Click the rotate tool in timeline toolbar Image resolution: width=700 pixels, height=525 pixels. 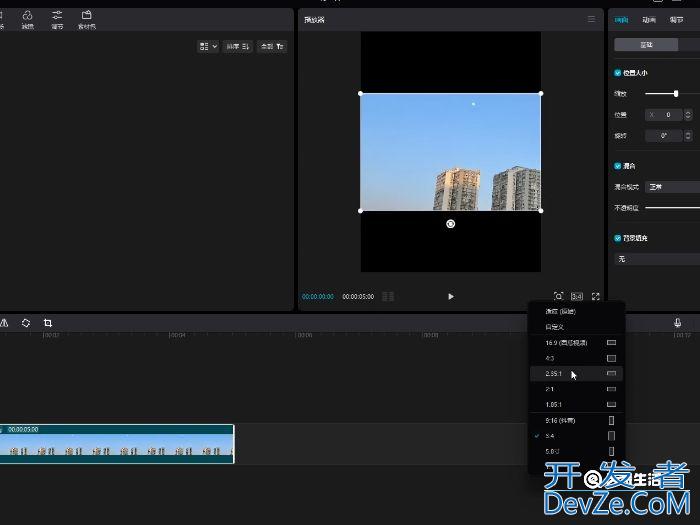pos(26,323)
